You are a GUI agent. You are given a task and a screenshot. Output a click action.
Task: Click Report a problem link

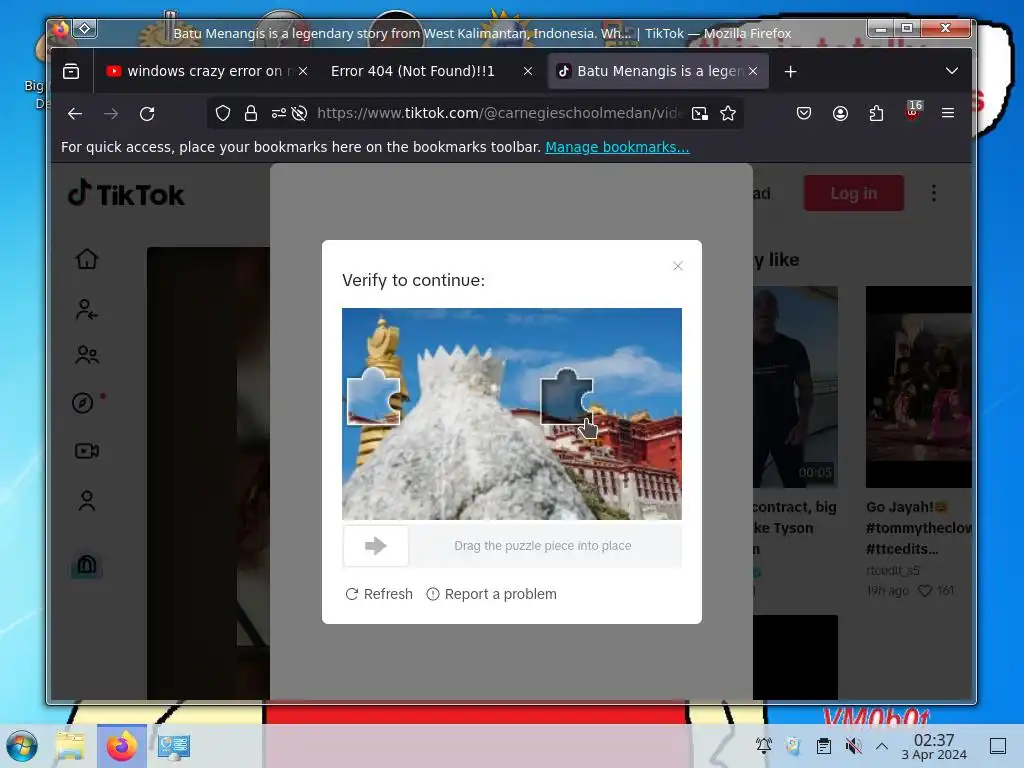coord(492,594)
